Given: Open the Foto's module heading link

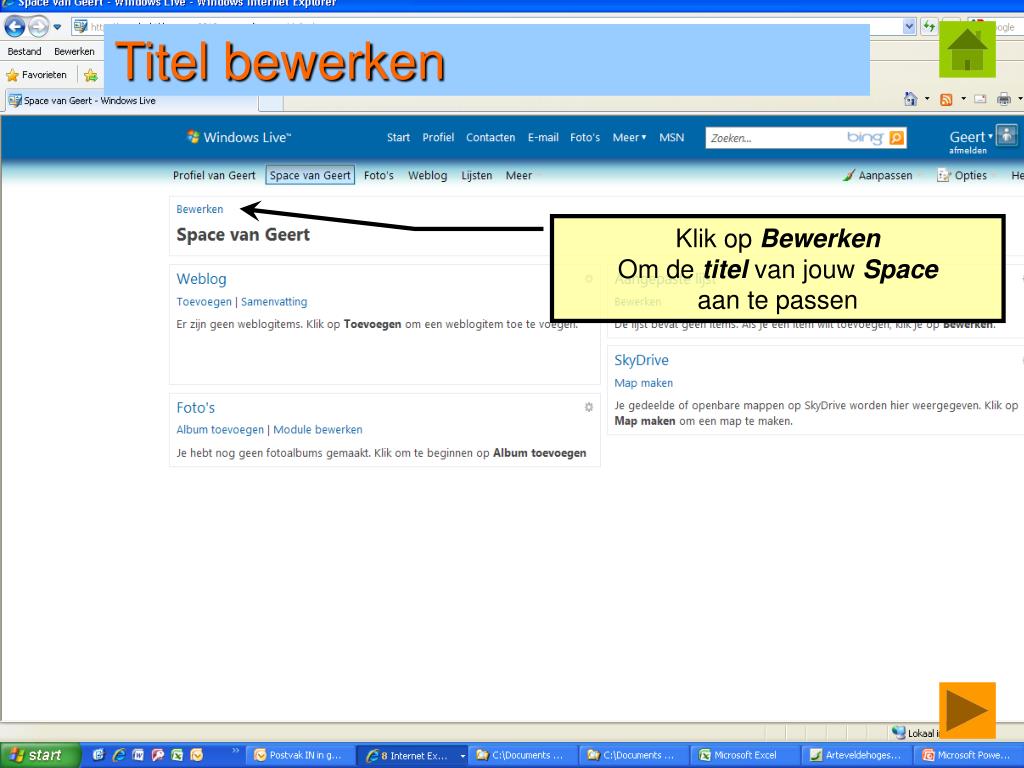Looking at the screenshot, I should [195, 408].
